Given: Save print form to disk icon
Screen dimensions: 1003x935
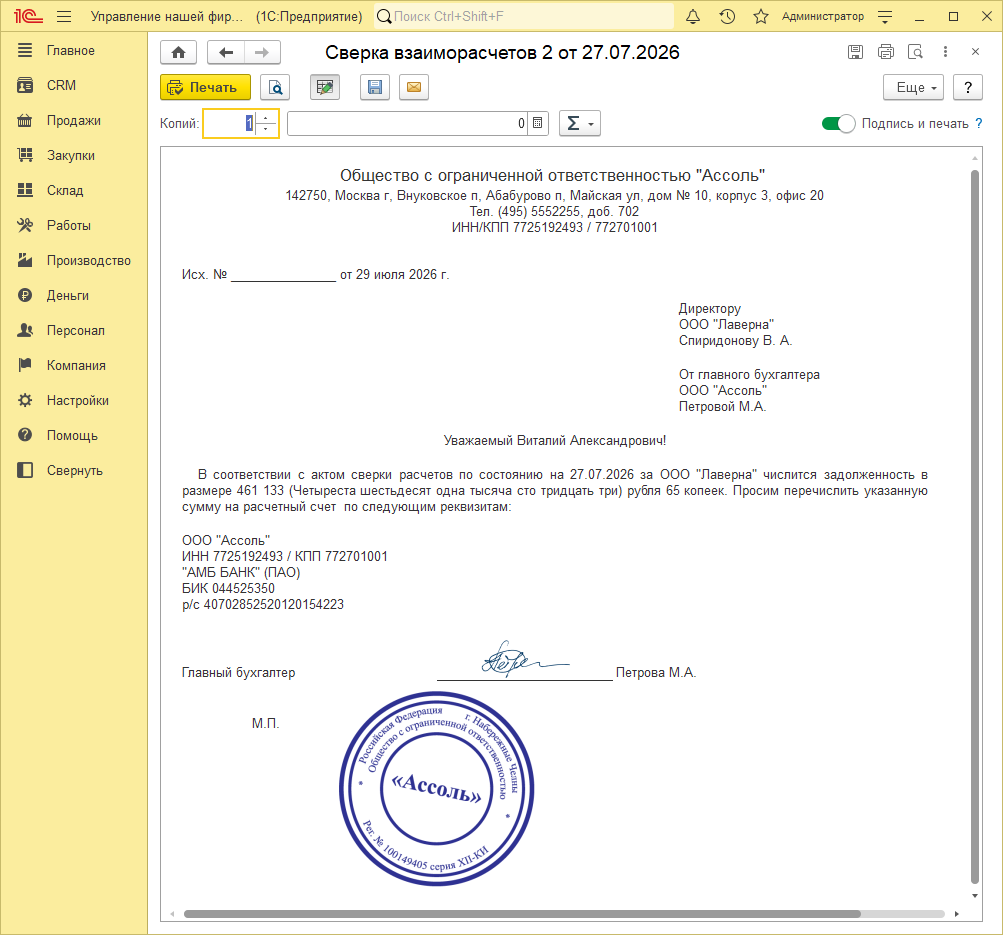Looking at the screenshot, I should pyautogui.click(x=375, y=88).
